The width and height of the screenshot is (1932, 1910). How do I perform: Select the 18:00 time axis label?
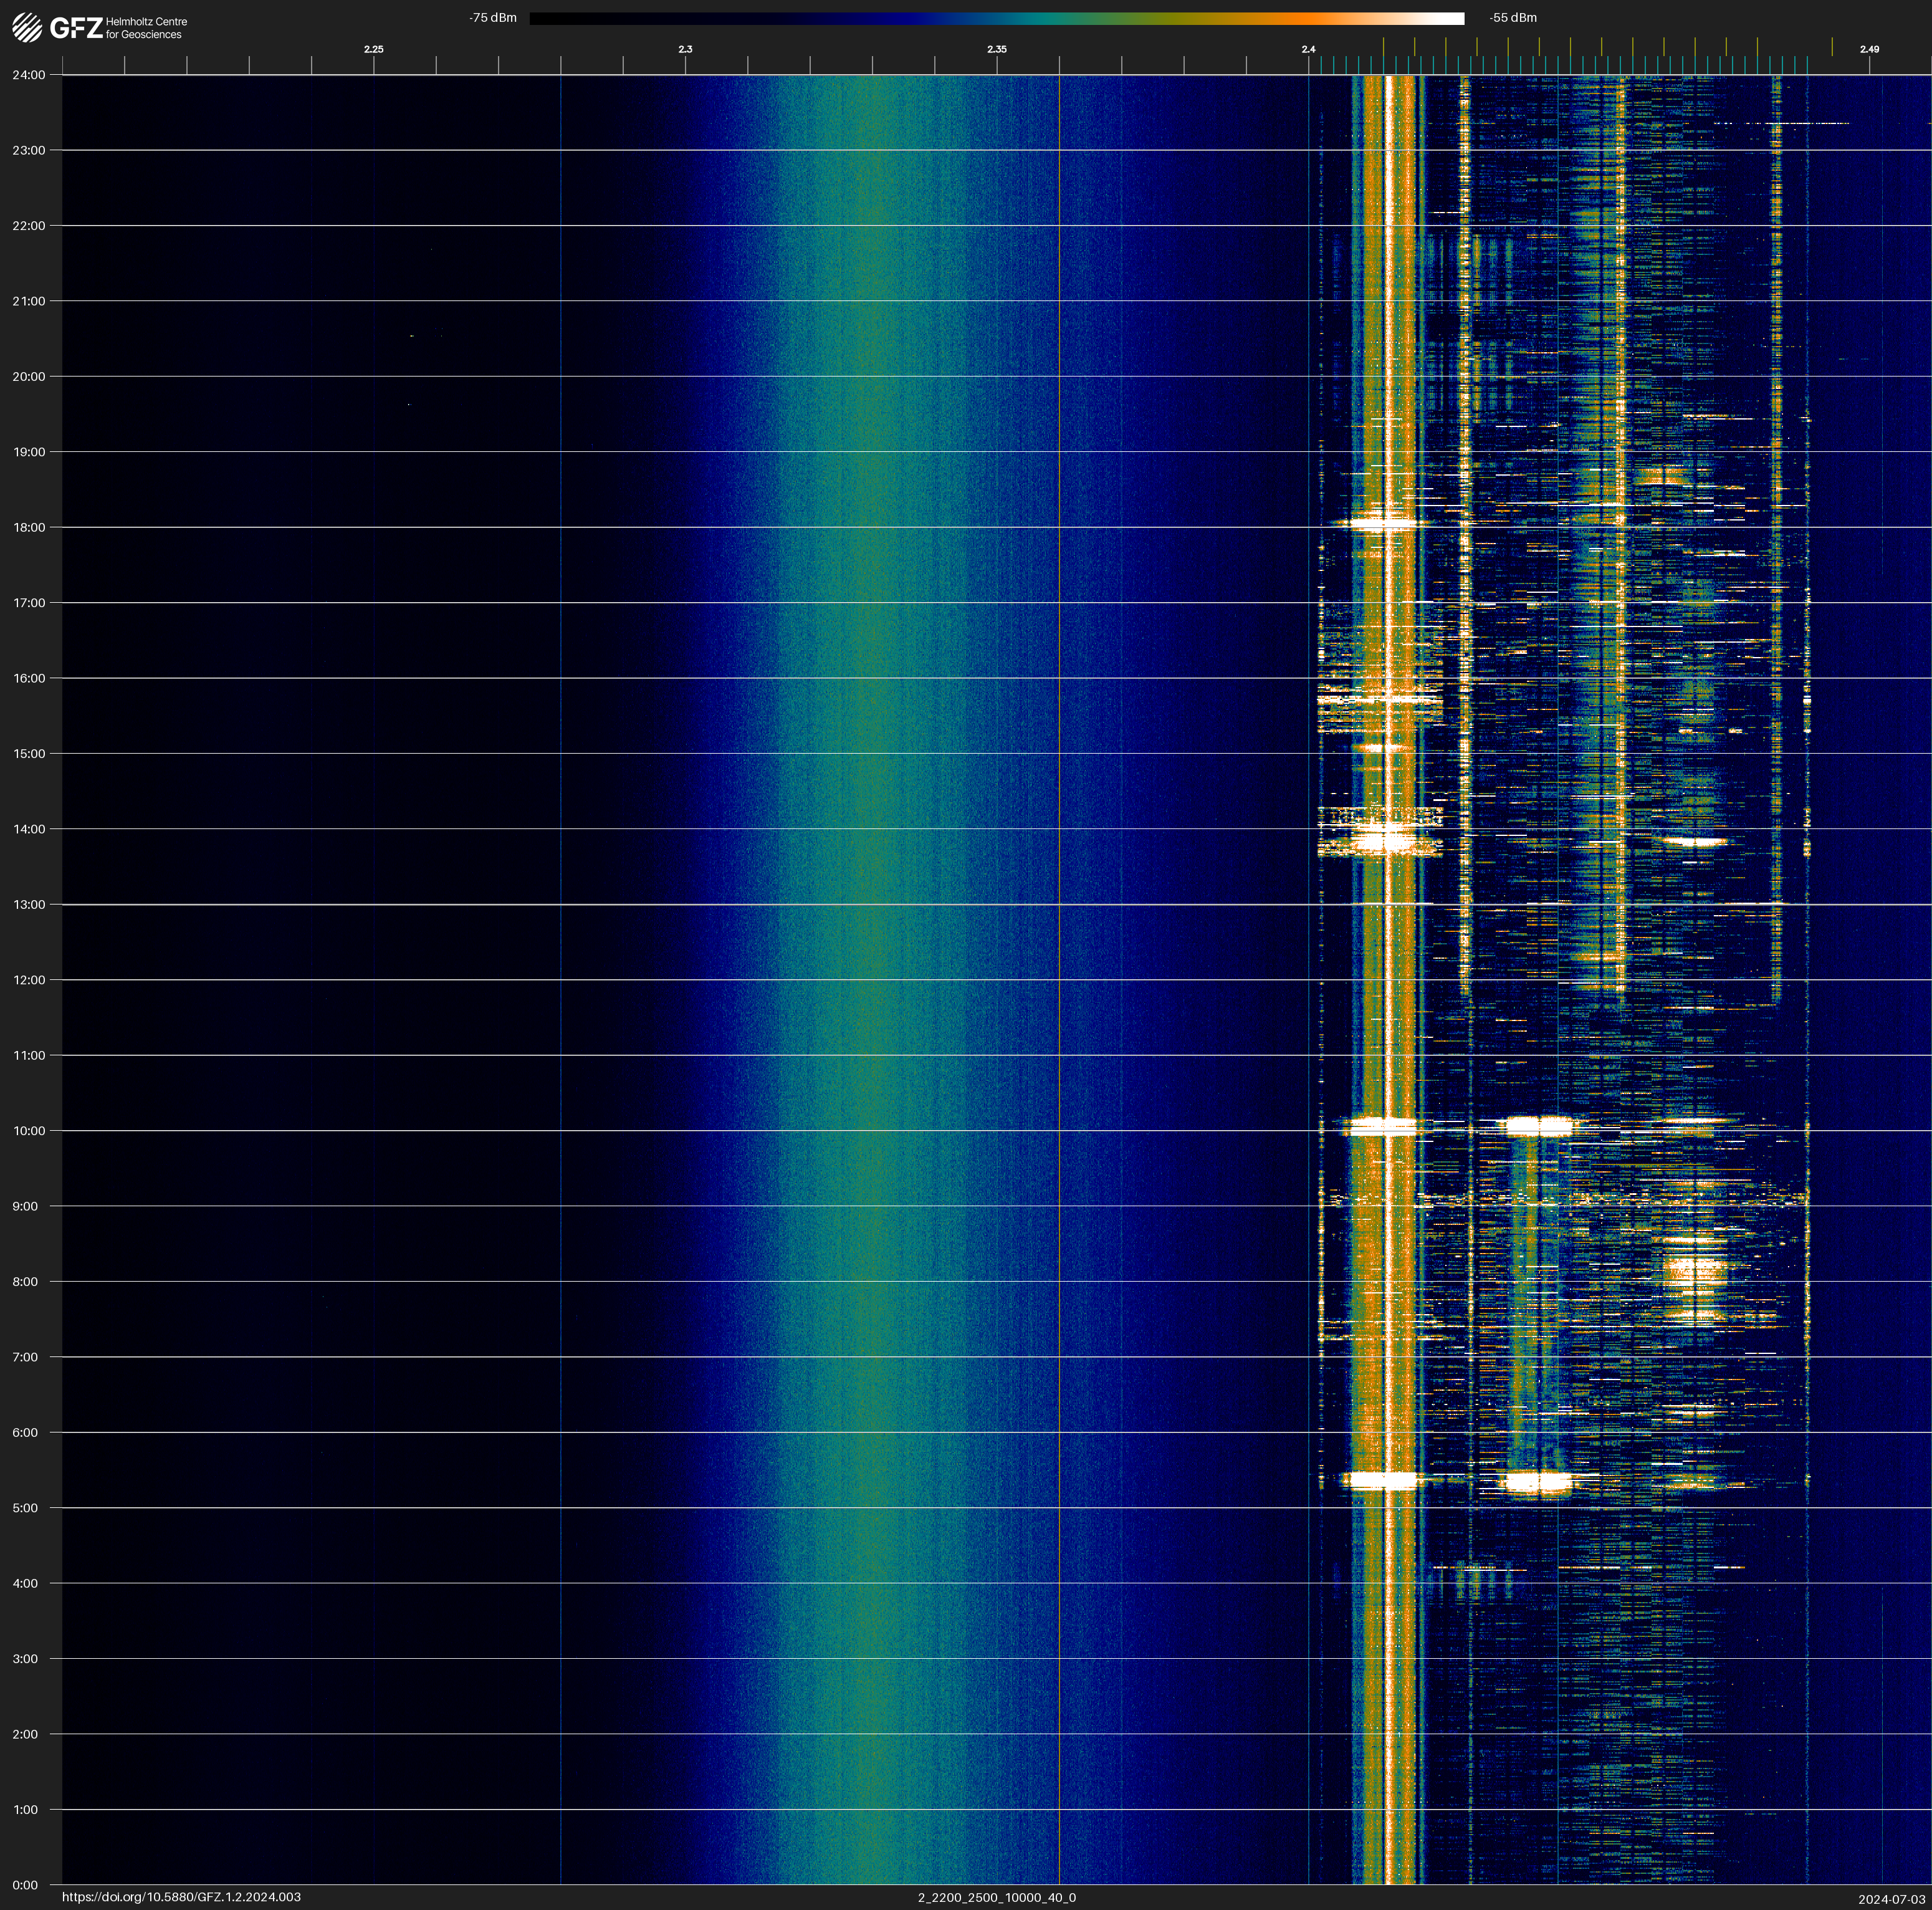coord(29,527)
